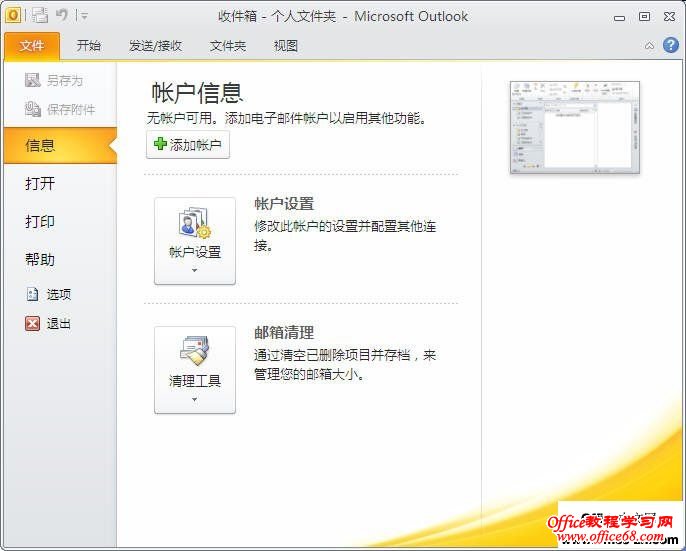Click the inbox preview thumbnail
The width and height of the screenshot is (686, 551).
tap(574, 127)
